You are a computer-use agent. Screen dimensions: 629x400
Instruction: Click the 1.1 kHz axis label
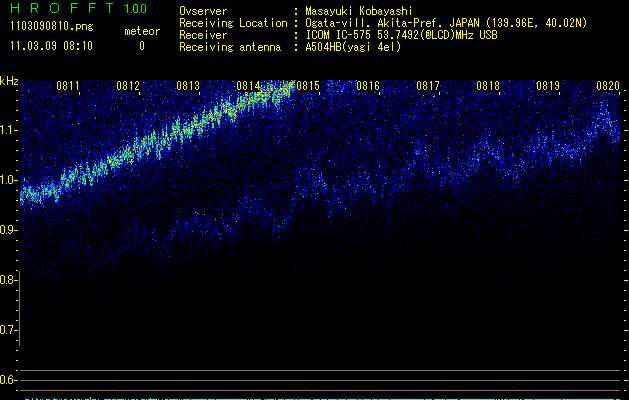click(9, 130)
